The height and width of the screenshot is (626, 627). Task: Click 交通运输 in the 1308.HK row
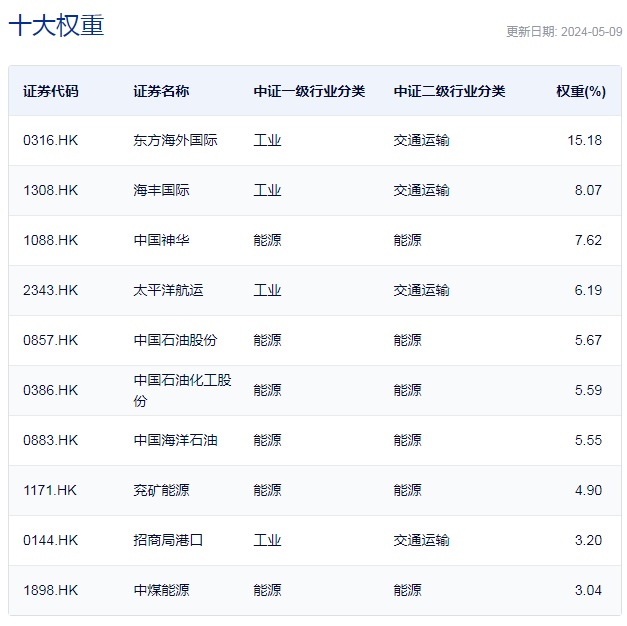pyautogui.click(x=421, y=190)
